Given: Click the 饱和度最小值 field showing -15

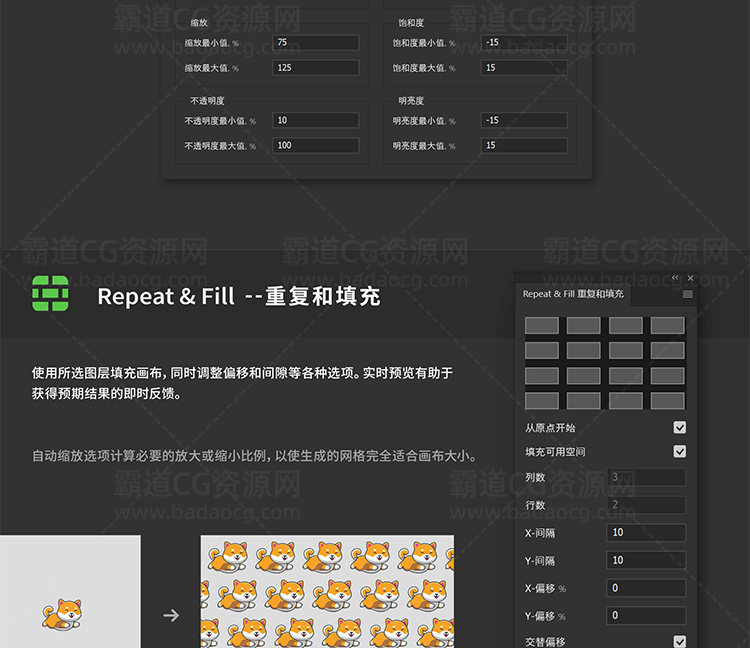Looking at the screenshot, I should (x=524, y=43).
